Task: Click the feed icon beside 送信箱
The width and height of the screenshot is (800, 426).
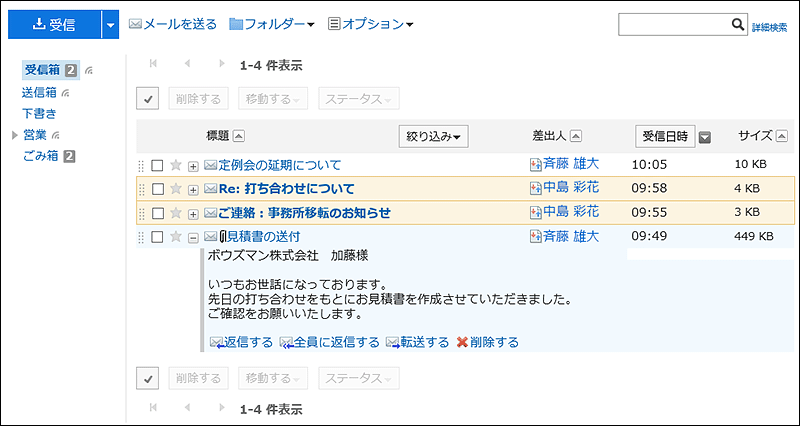Action: (65, 93)
